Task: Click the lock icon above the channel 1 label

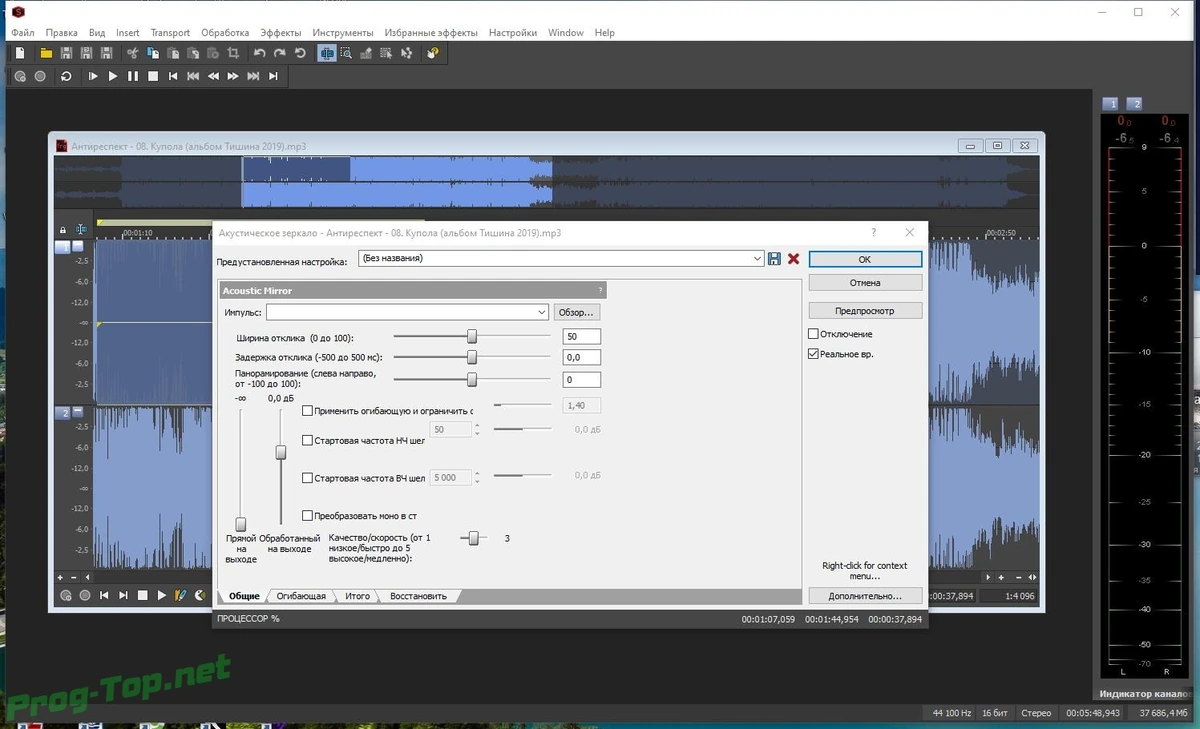Action: [62, 230]
